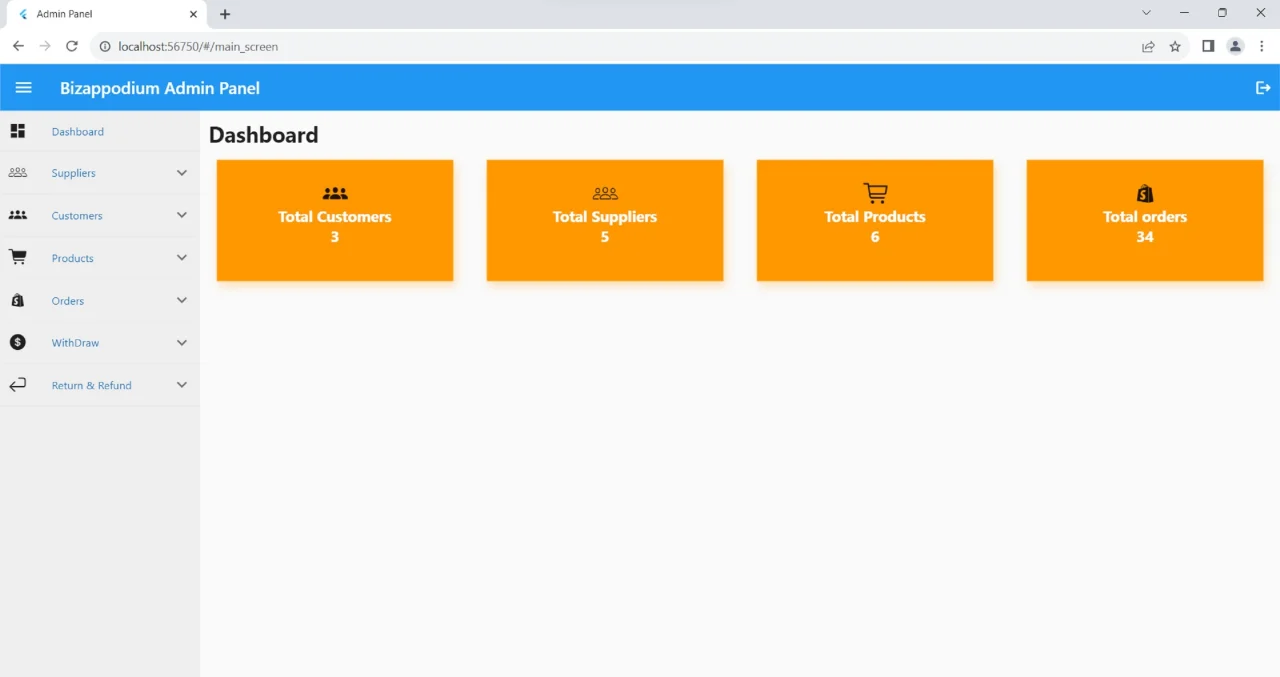Expand the Products chevron
The height and width of the screenshot is (677, 1280).
click(x=182, y=257)
